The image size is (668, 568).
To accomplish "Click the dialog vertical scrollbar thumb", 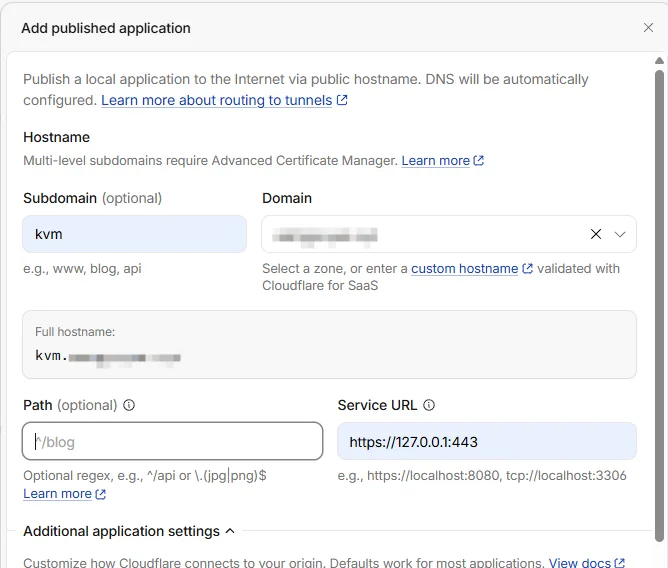I will click(x=659, y=305).
